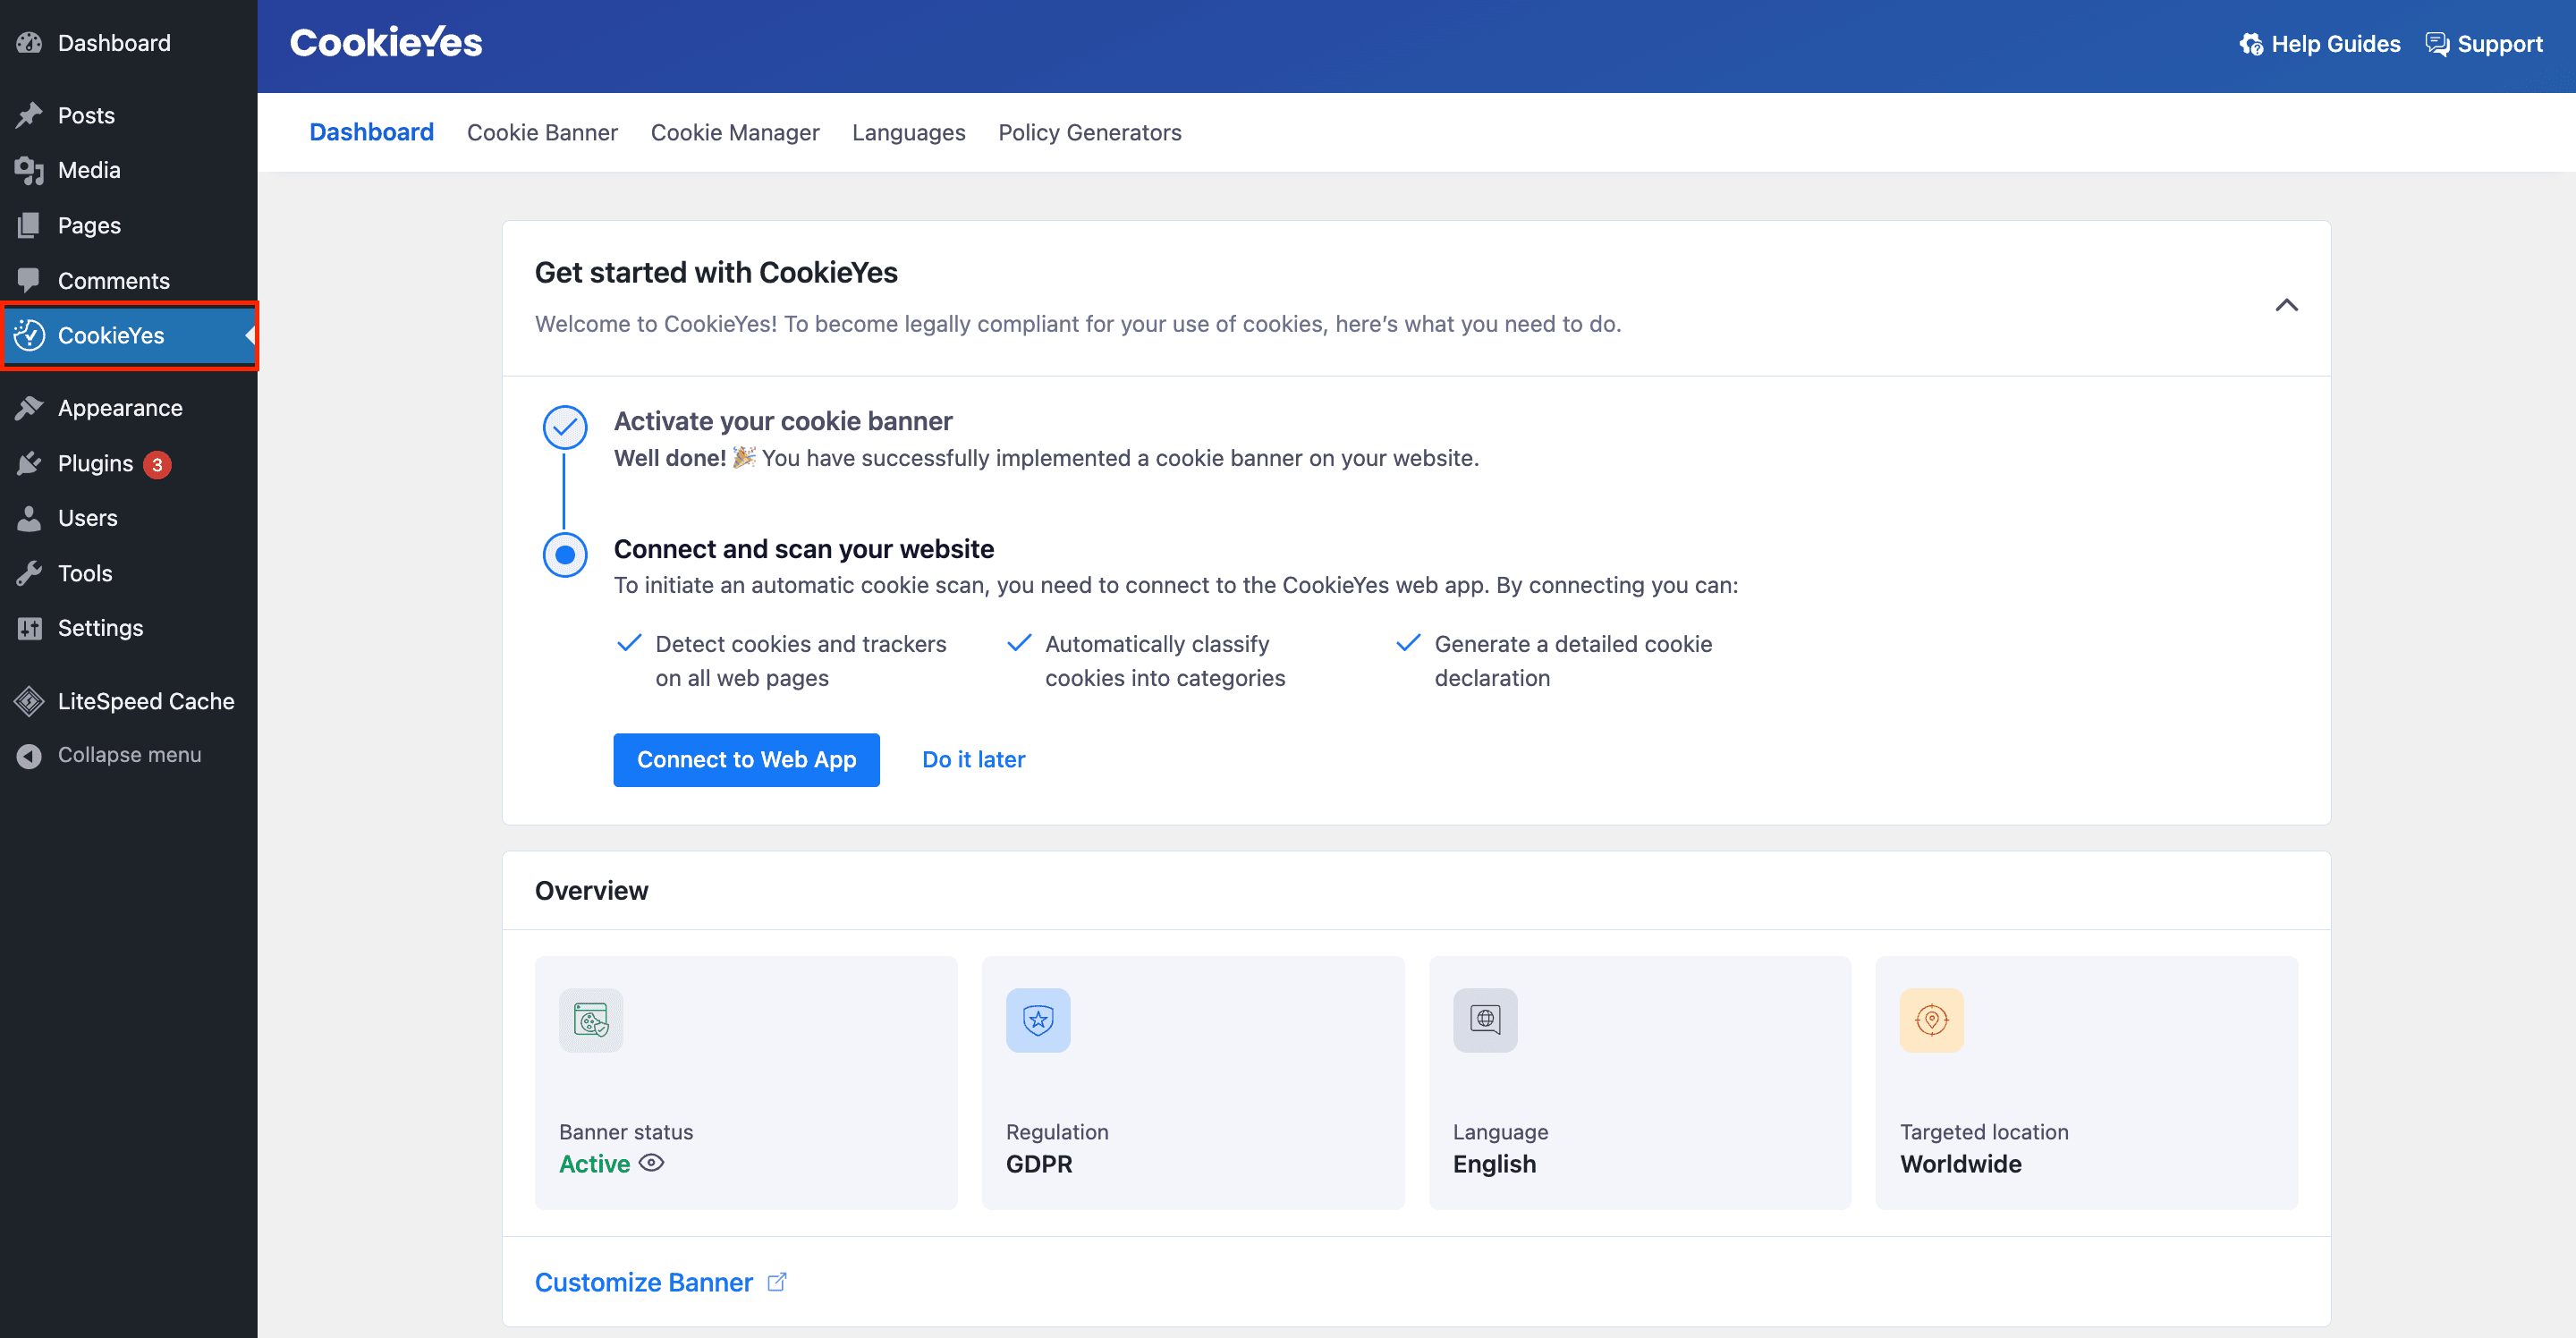Viewport: 2576px width, 1338px height.
Task: Click the Pages icon in sidebar
Action: (29, 226)
